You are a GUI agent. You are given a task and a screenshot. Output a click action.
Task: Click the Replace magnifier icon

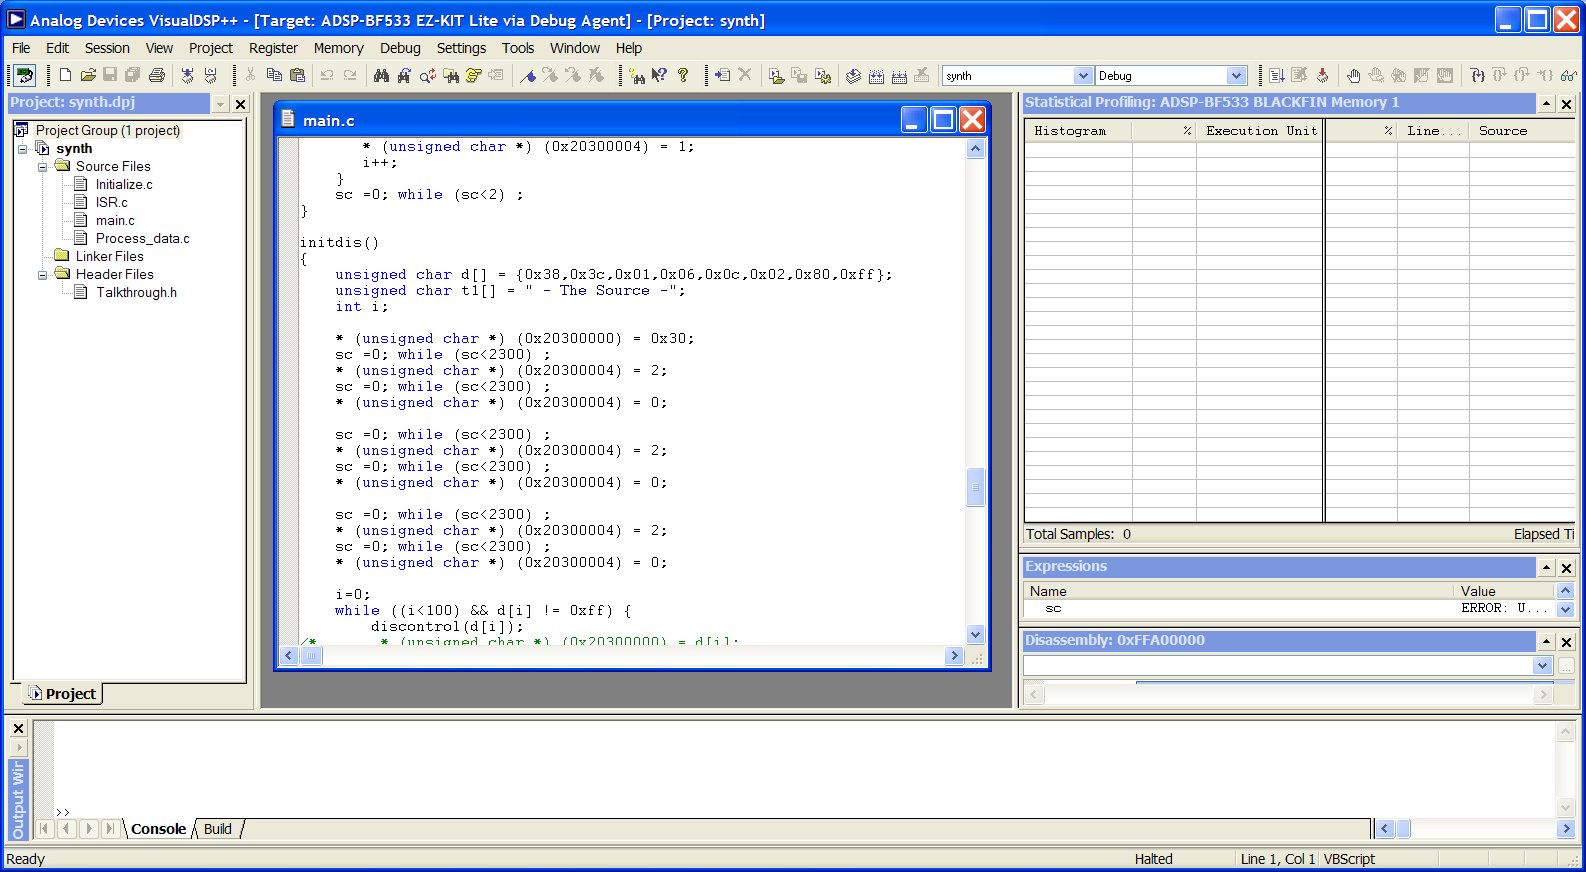pyautogui.click(x=427, y=75)
